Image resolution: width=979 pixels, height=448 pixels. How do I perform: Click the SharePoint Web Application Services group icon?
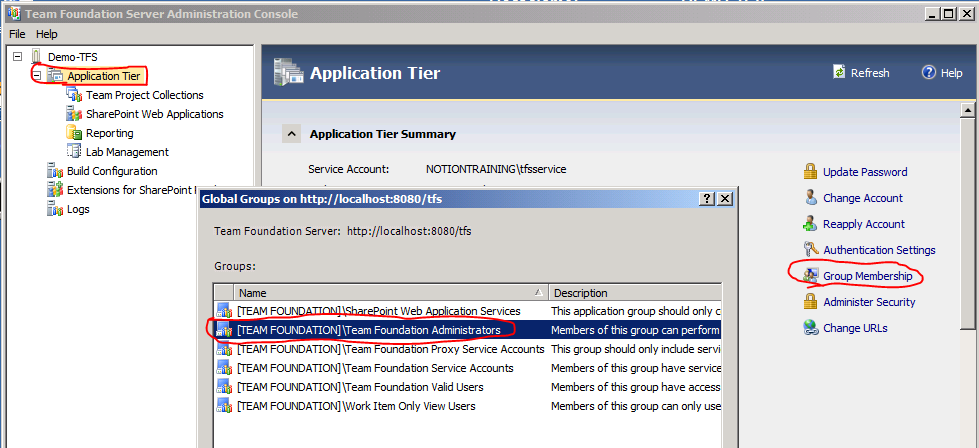[x=224, y=311]
